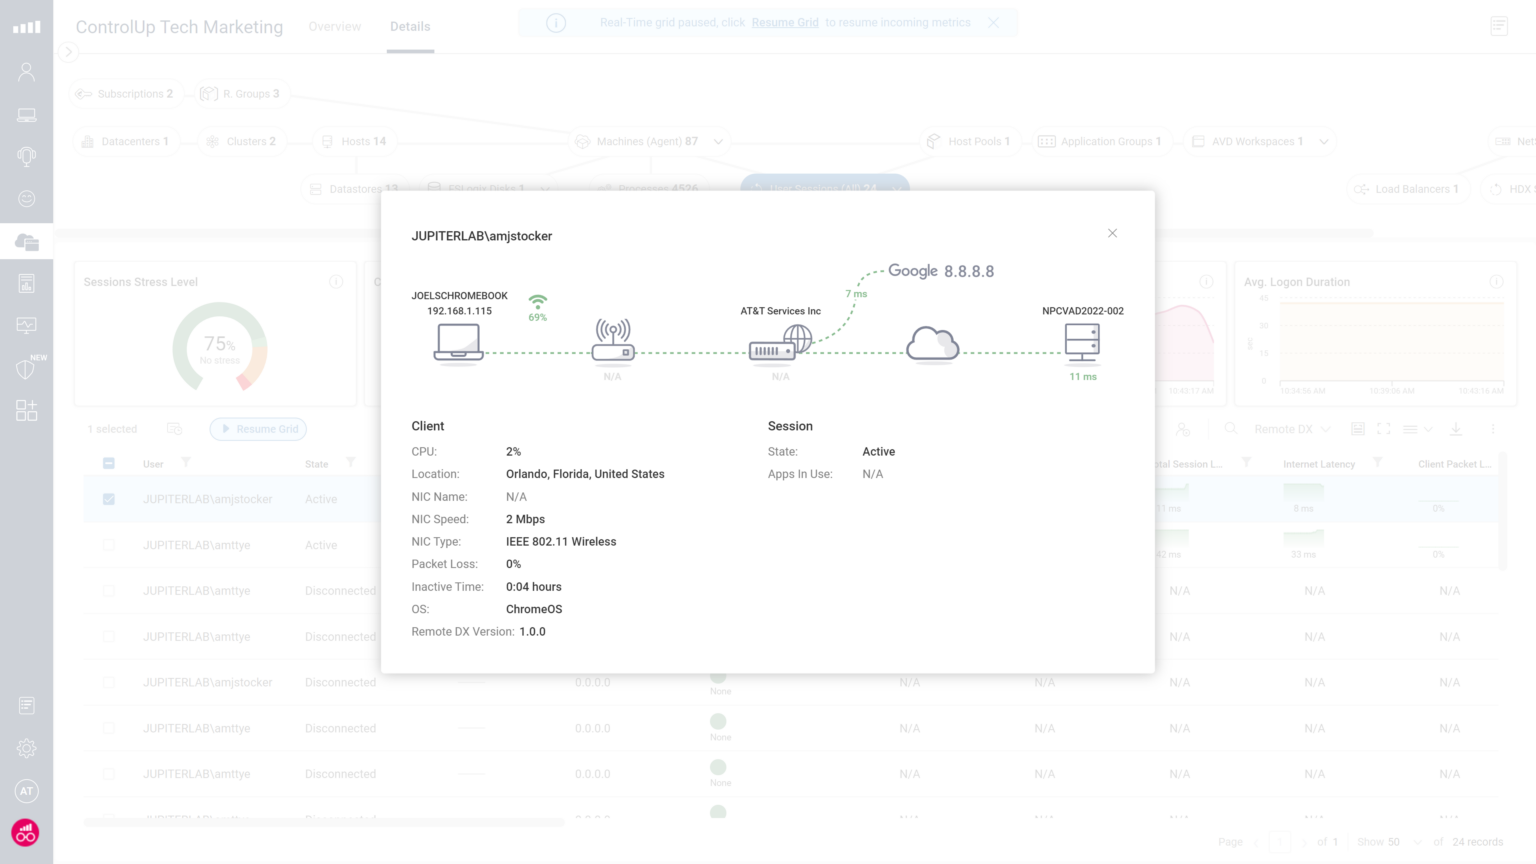
Task: Click the Resume Grid link in the banner
Action: [785, 22]
